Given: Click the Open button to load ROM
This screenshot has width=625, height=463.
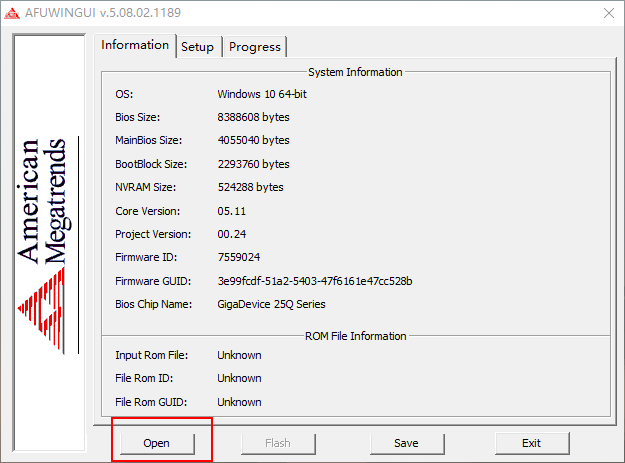Looking at the screenshot, I should pos(157,443).
